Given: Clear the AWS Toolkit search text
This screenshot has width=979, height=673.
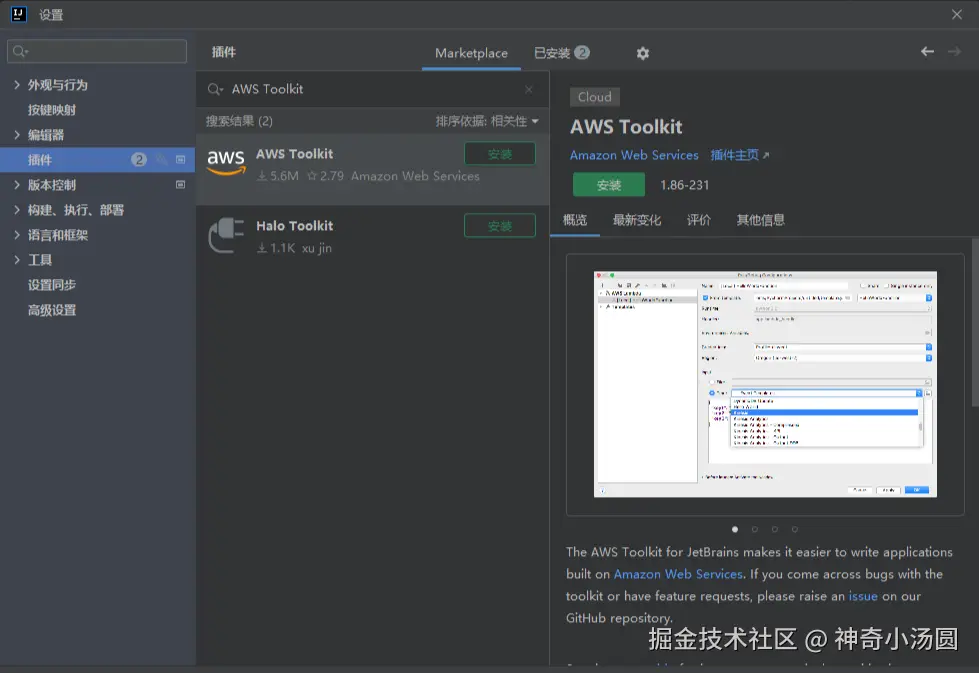Looking at the screenshot, I should (529, 89).
